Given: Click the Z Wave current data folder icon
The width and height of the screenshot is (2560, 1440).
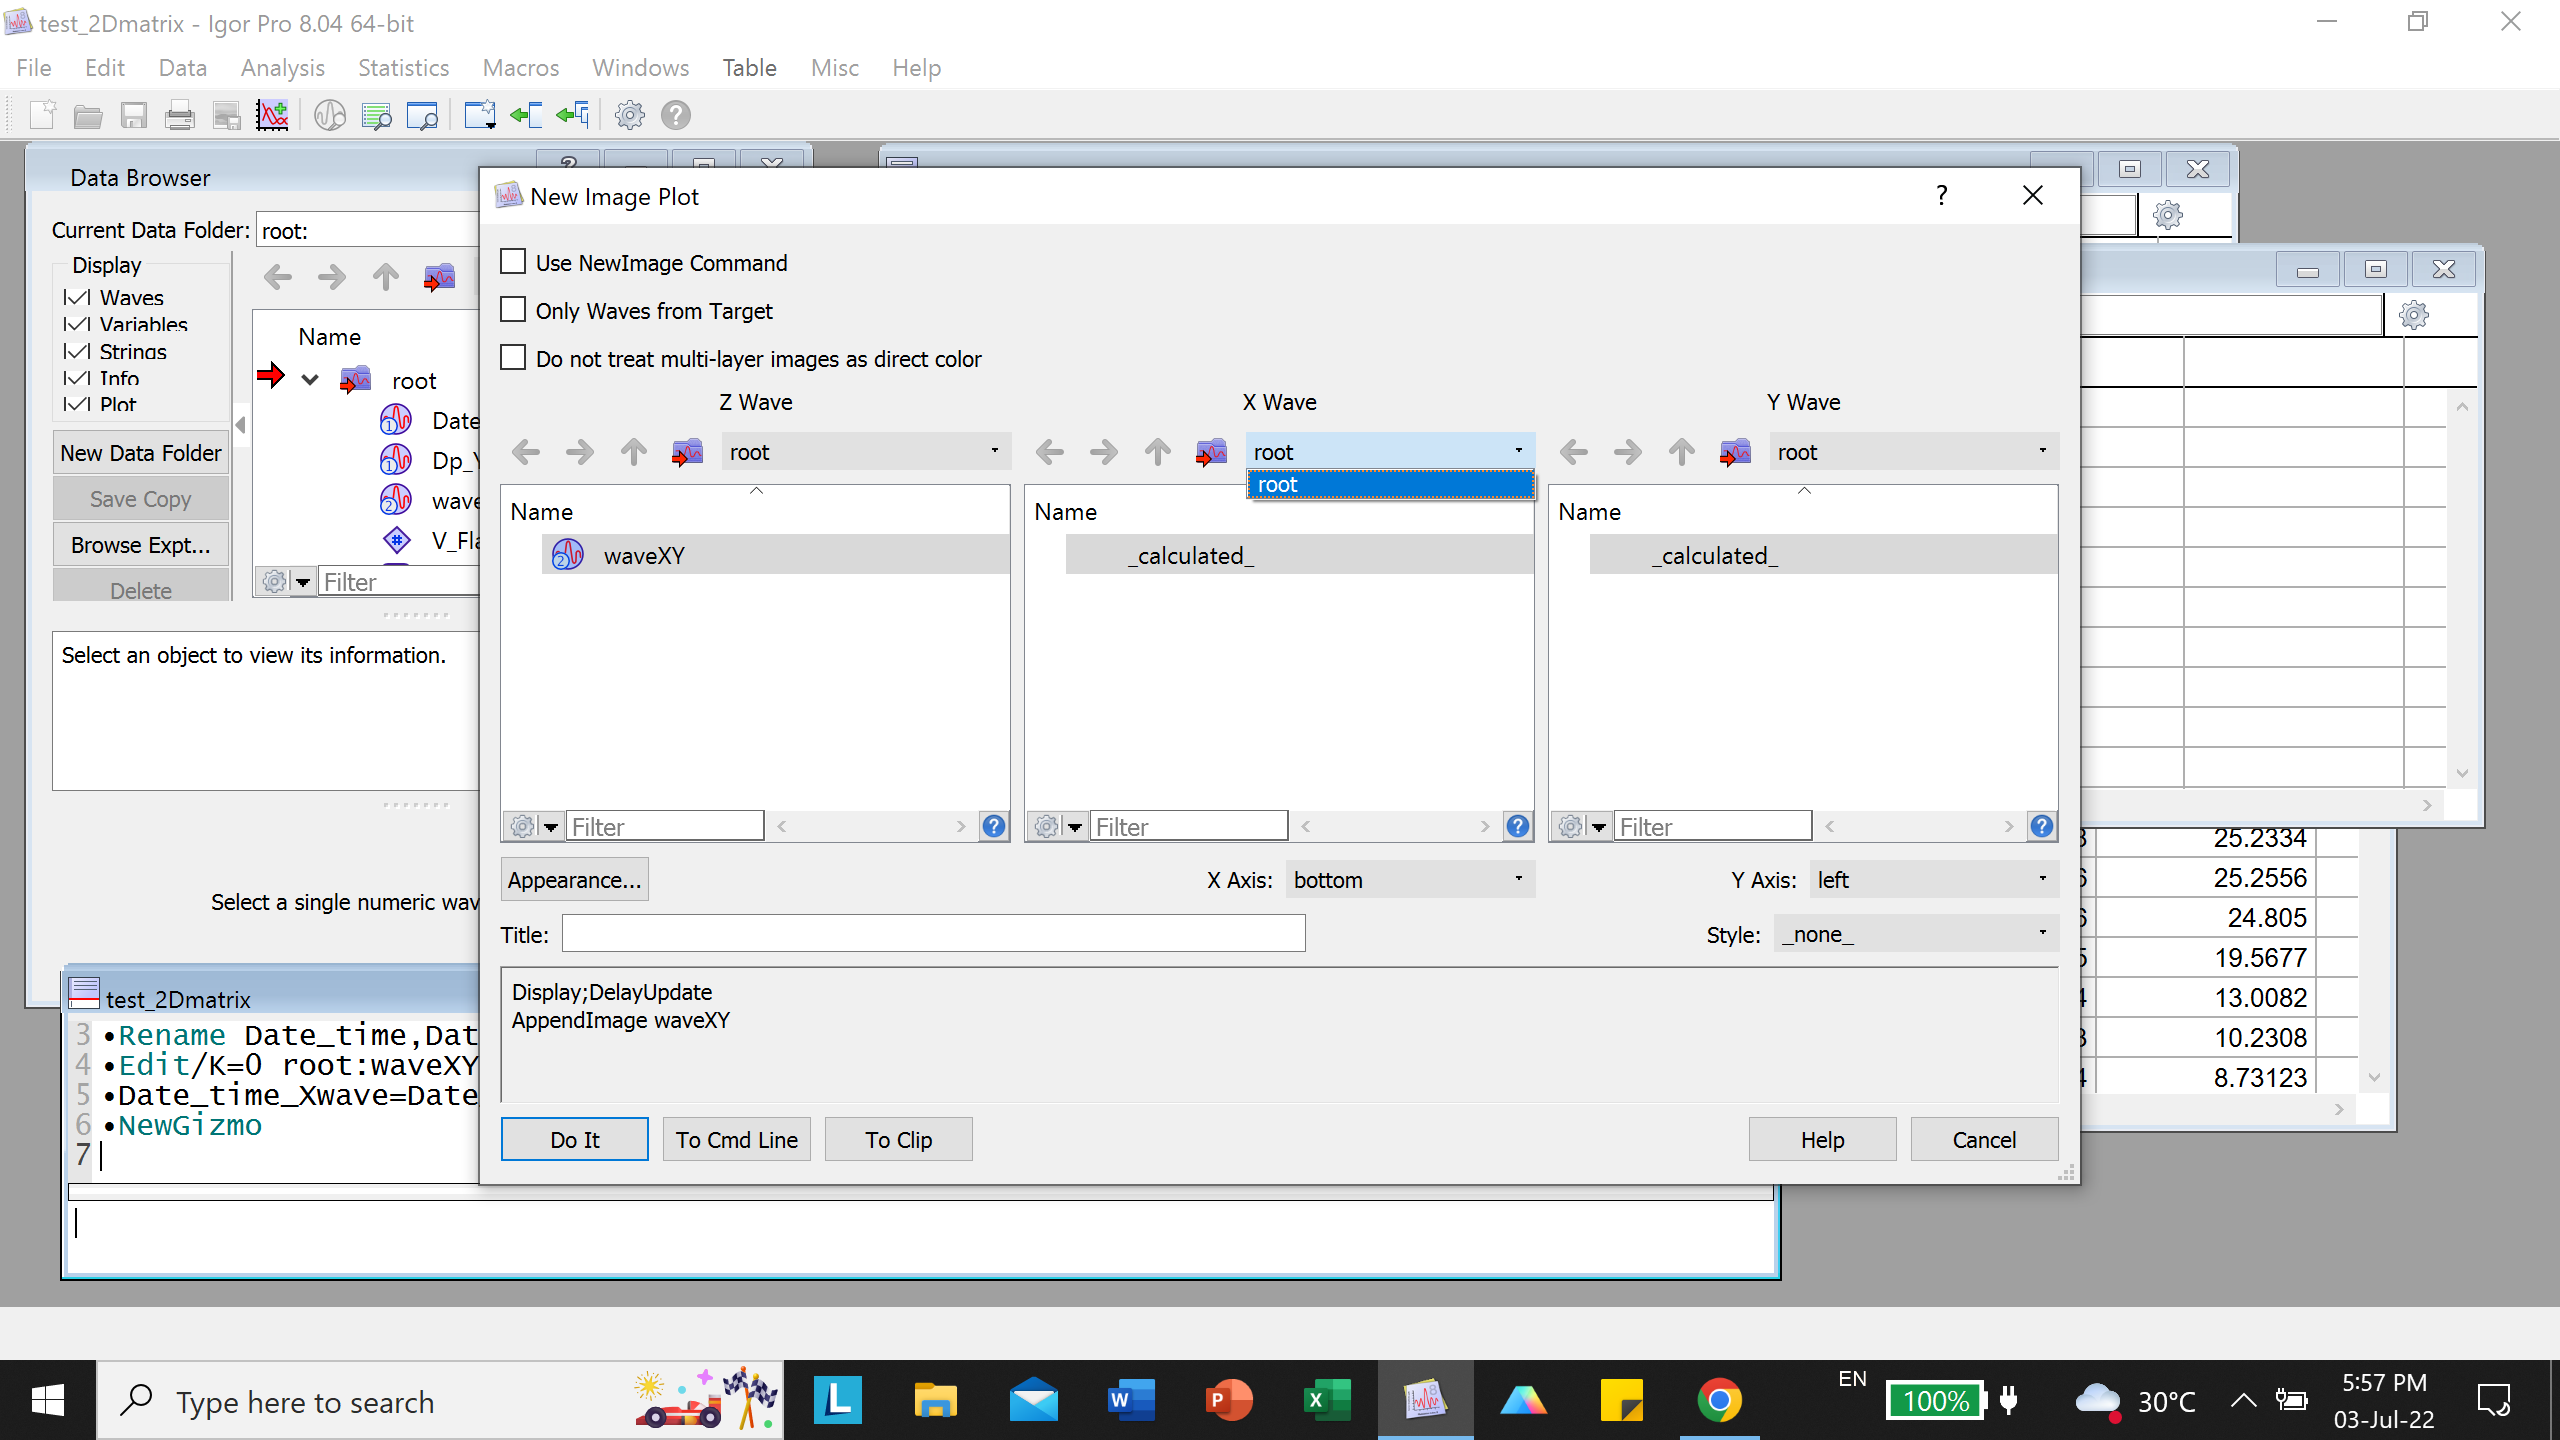Looking at the screenshot, I should point(687,453).
